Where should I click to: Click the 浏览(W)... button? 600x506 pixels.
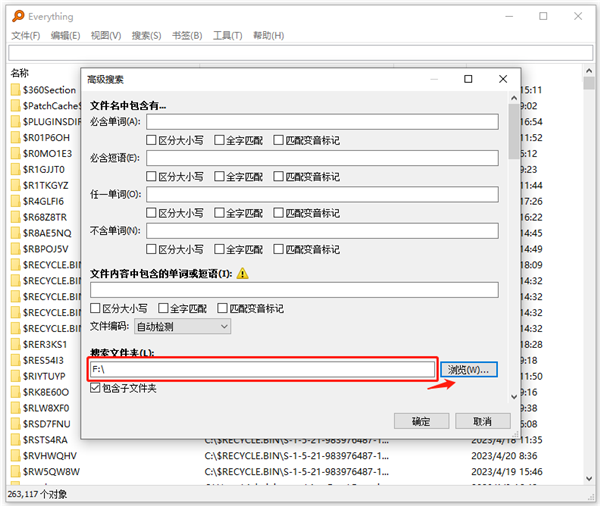click(x=469, y=370)
